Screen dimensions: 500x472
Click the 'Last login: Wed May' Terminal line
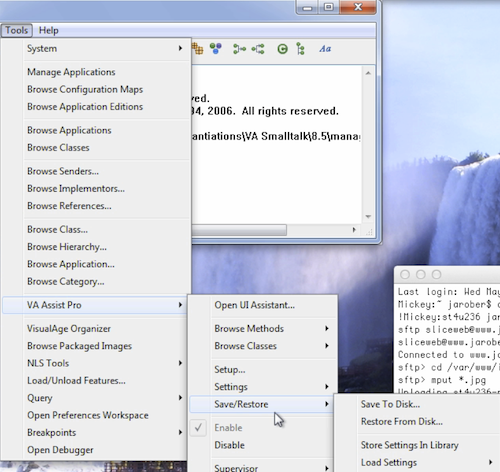click(x=448, y=292)
